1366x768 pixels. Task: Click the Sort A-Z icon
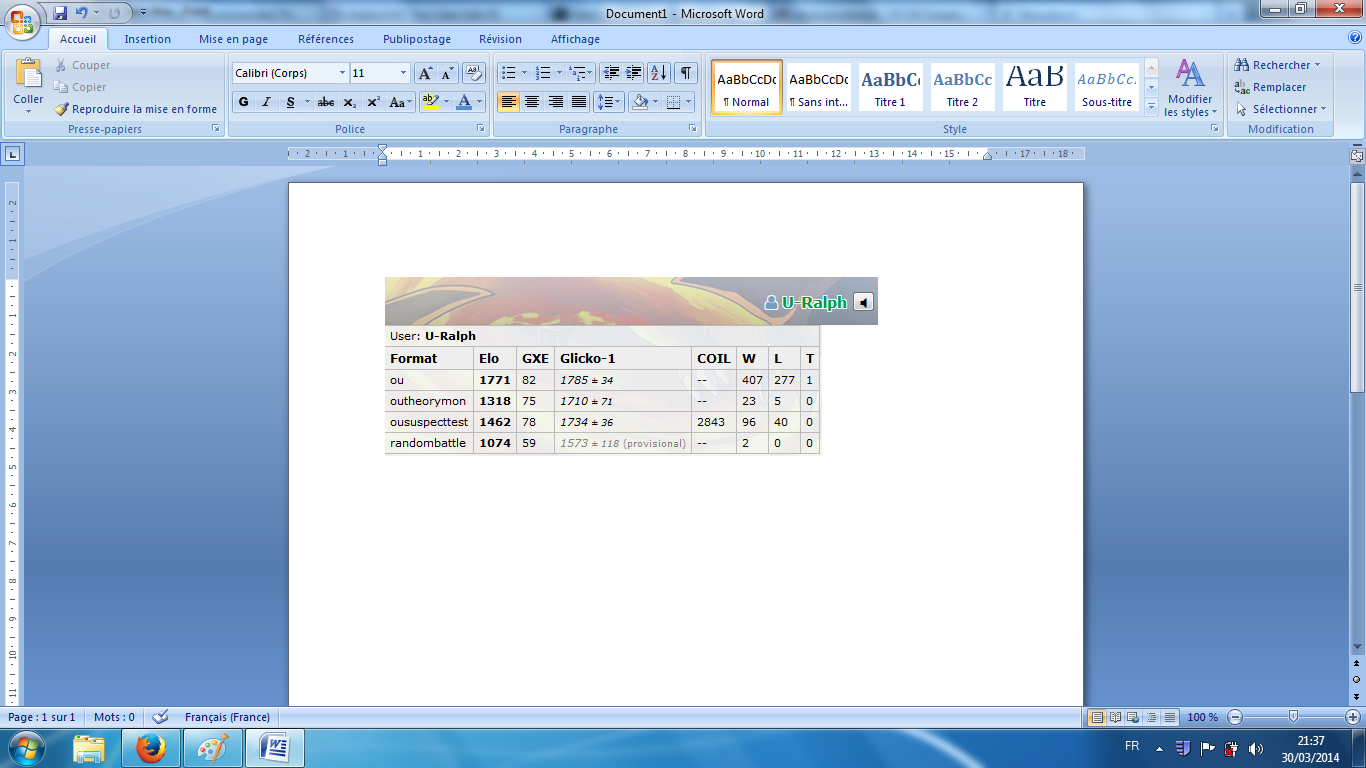point(658,73)
